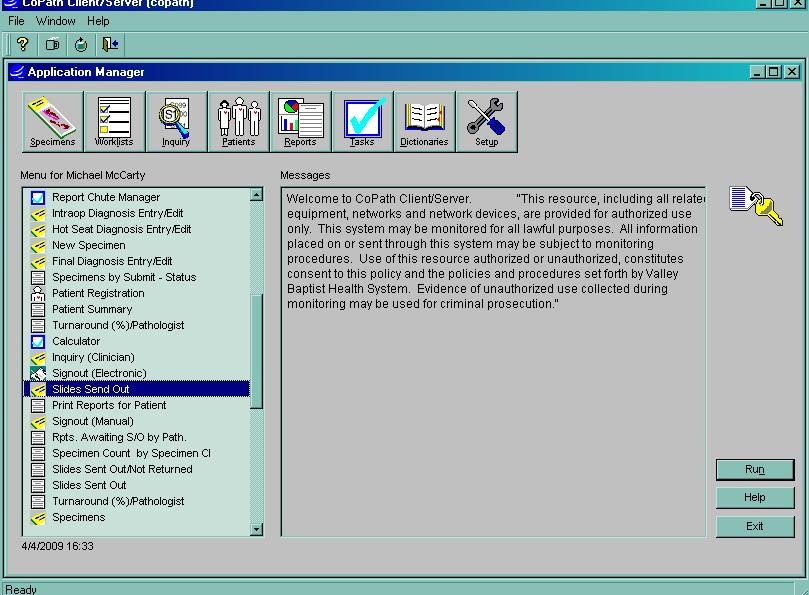This screenshot has height=595, width=809.
Task: Click the Exit button
Action: tap(754, 526)
